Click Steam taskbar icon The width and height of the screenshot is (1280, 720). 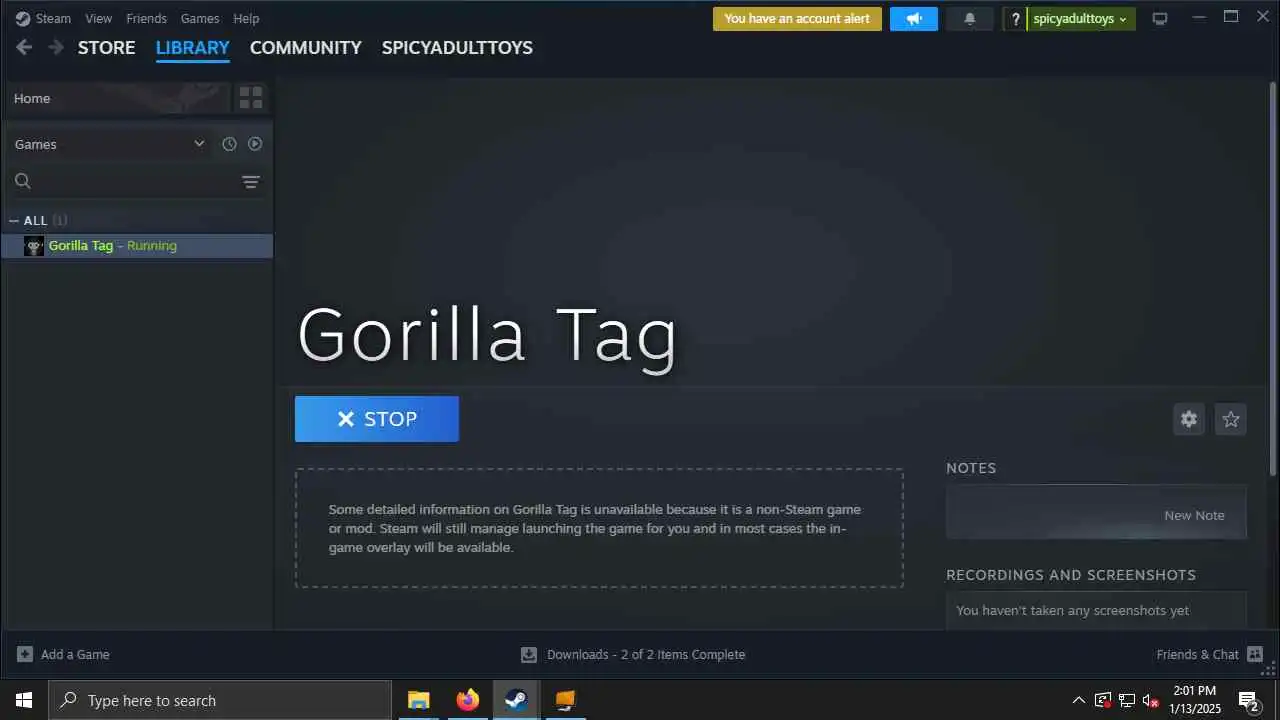coord(516,700)
